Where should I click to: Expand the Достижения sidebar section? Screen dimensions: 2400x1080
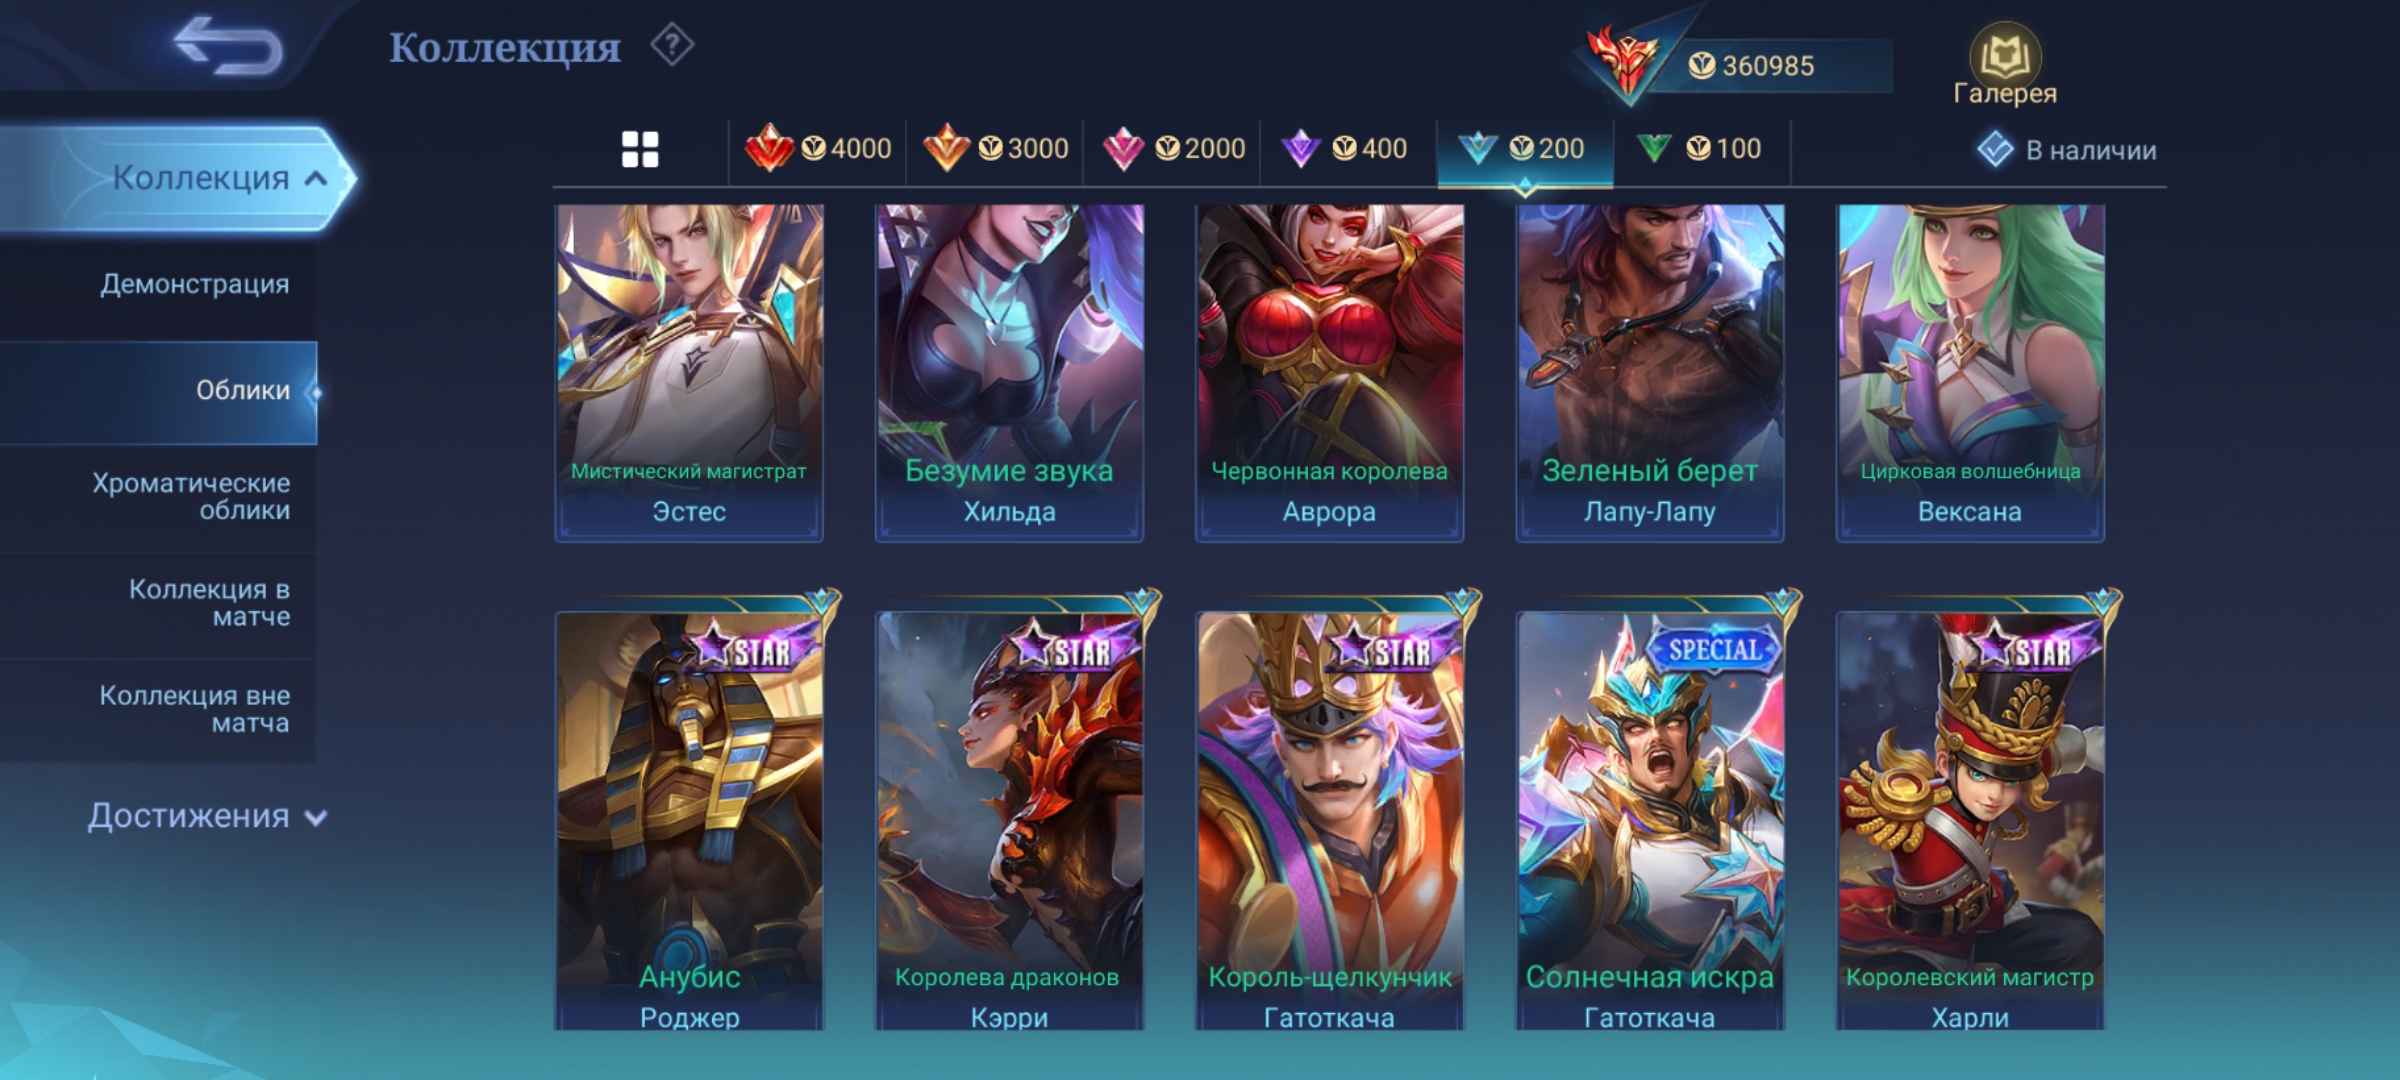207,816
